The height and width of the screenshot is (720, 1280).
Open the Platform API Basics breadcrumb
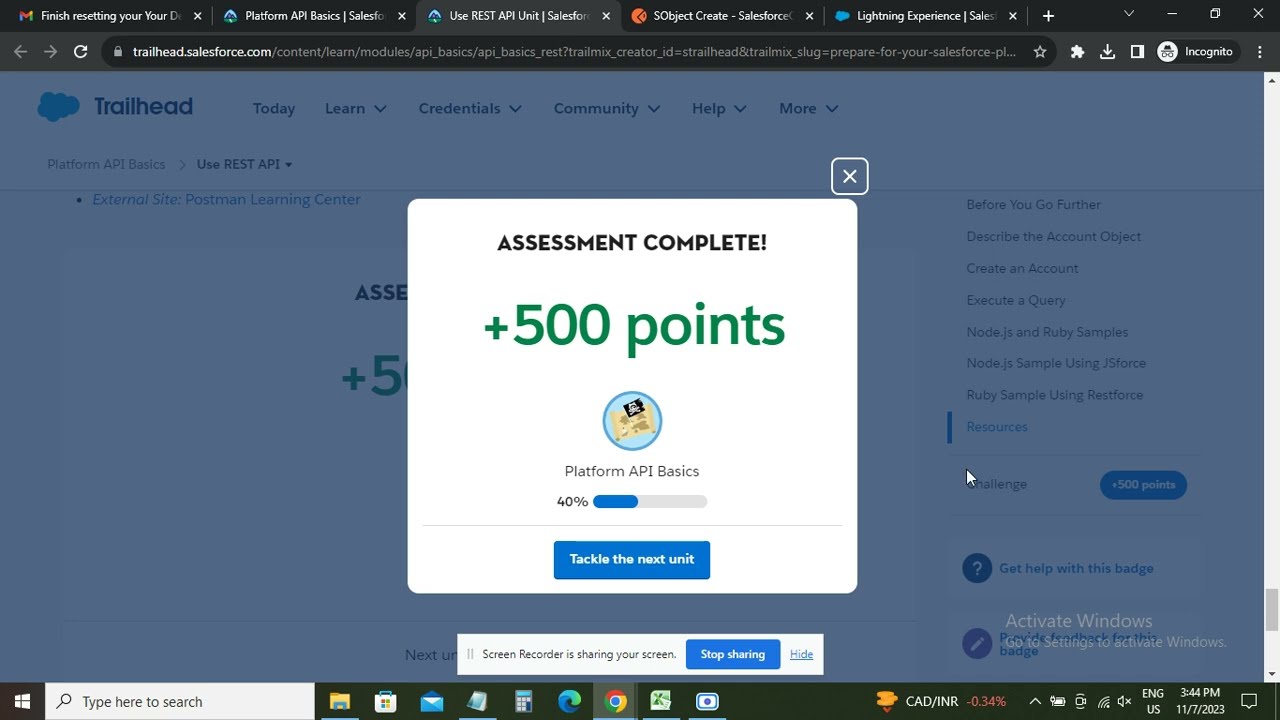106,164
